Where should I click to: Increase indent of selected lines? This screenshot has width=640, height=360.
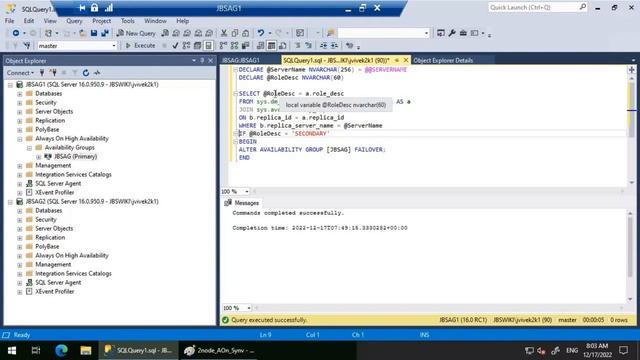[334, 46]
